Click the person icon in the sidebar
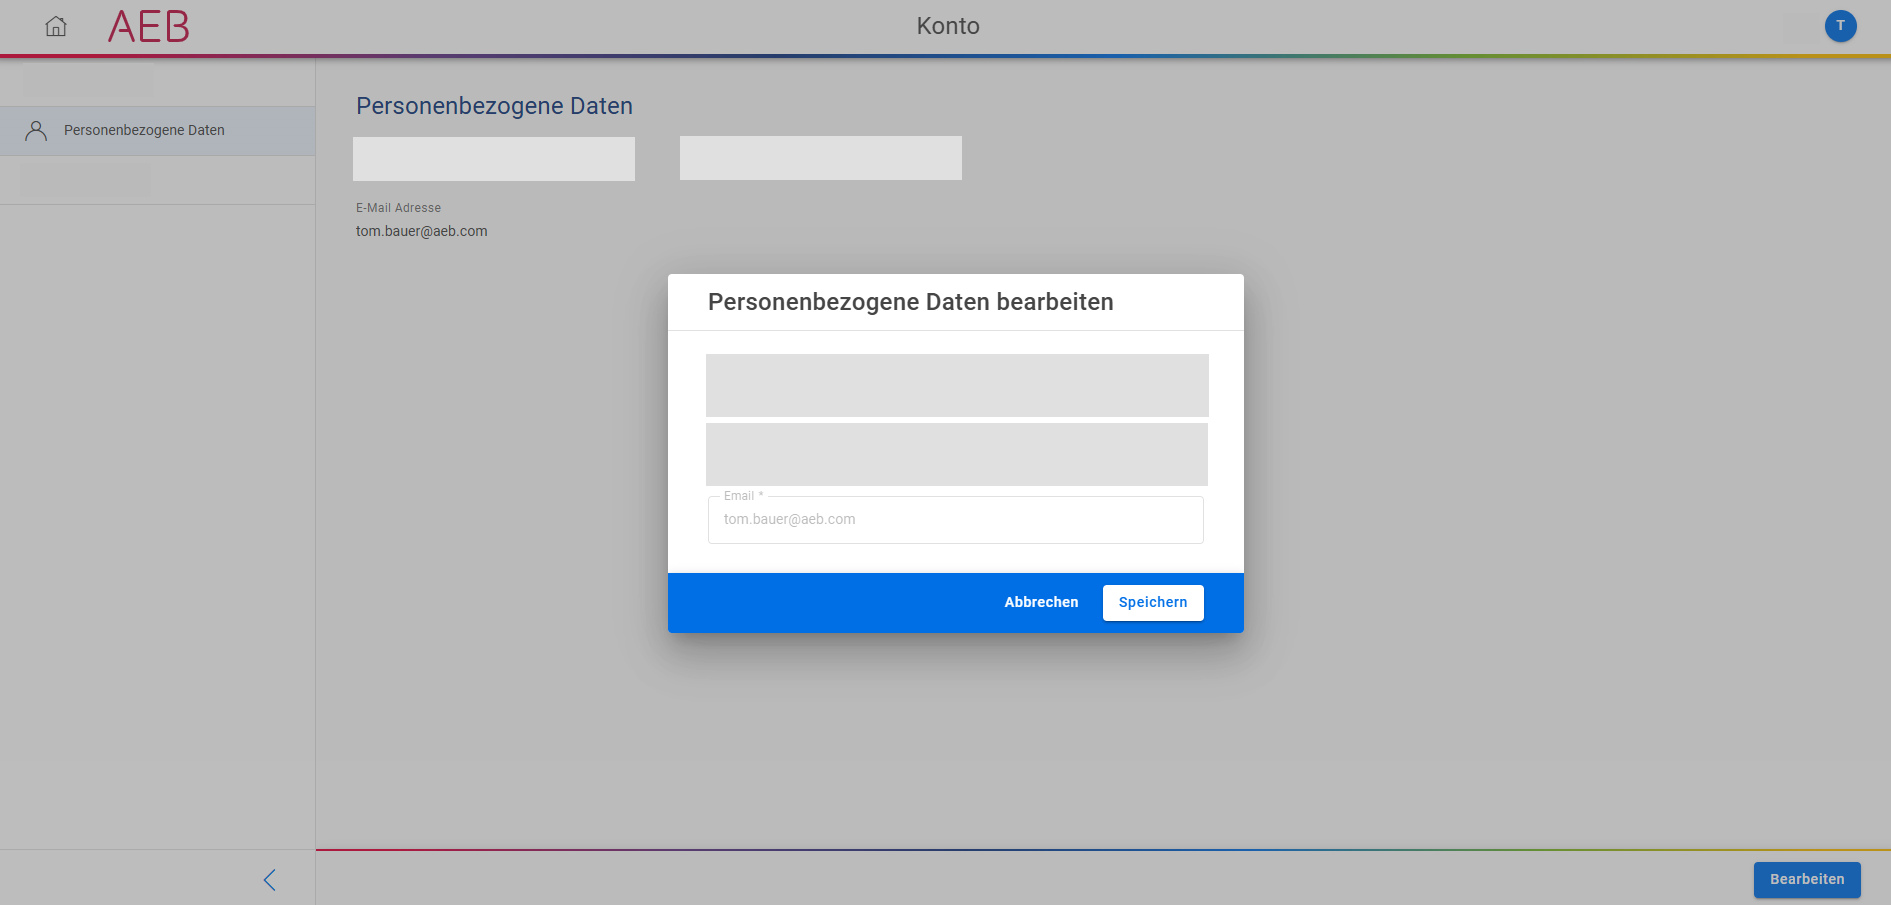Viewport: 1891px width, 905px height. pyautogui.click(x=36, y=131)
